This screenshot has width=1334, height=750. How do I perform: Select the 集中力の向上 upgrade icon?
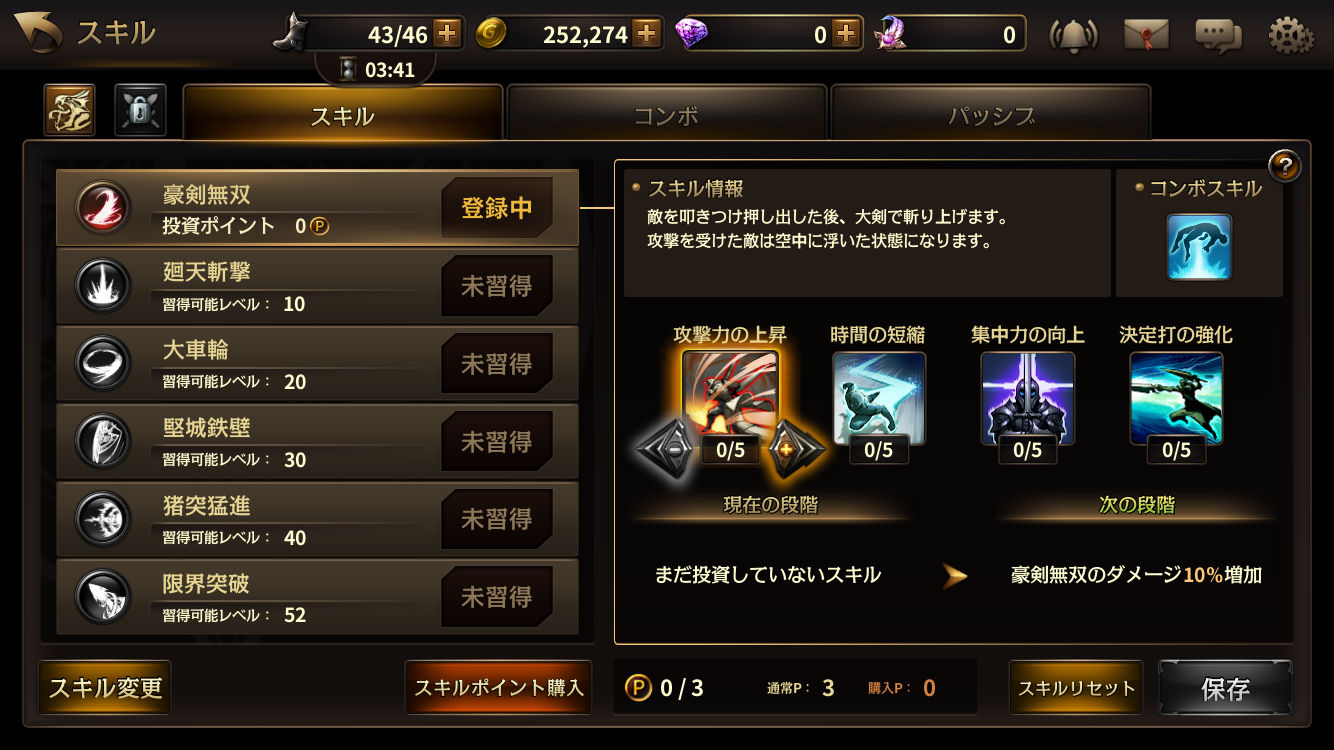[x=1028, y=398]
